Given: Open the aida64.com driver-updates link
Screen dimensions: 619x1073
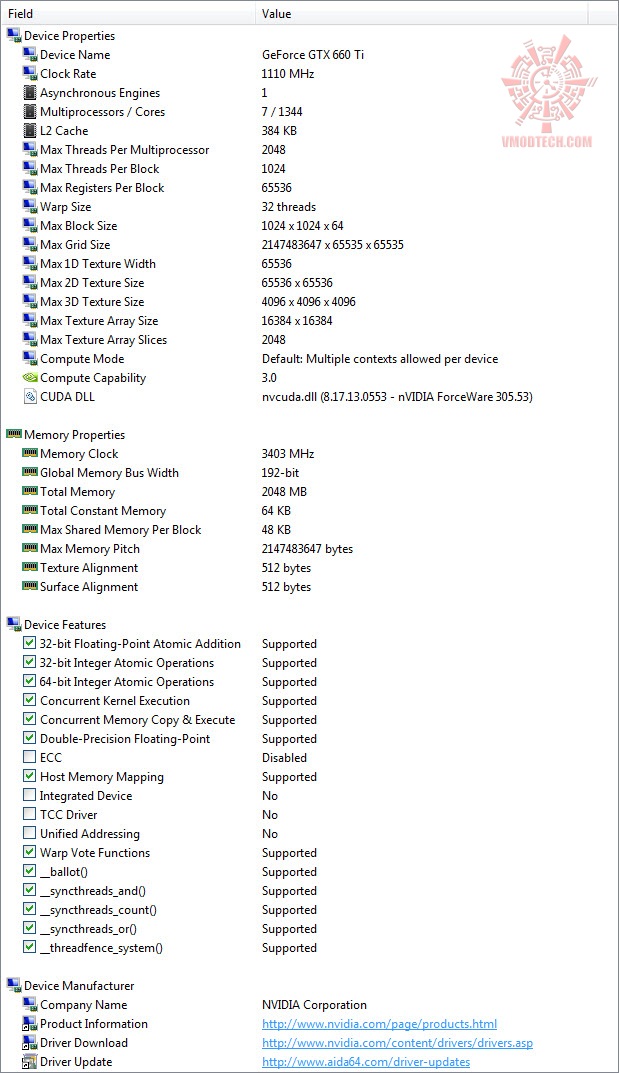Looking at the screenshot, I should [366, 1062].
